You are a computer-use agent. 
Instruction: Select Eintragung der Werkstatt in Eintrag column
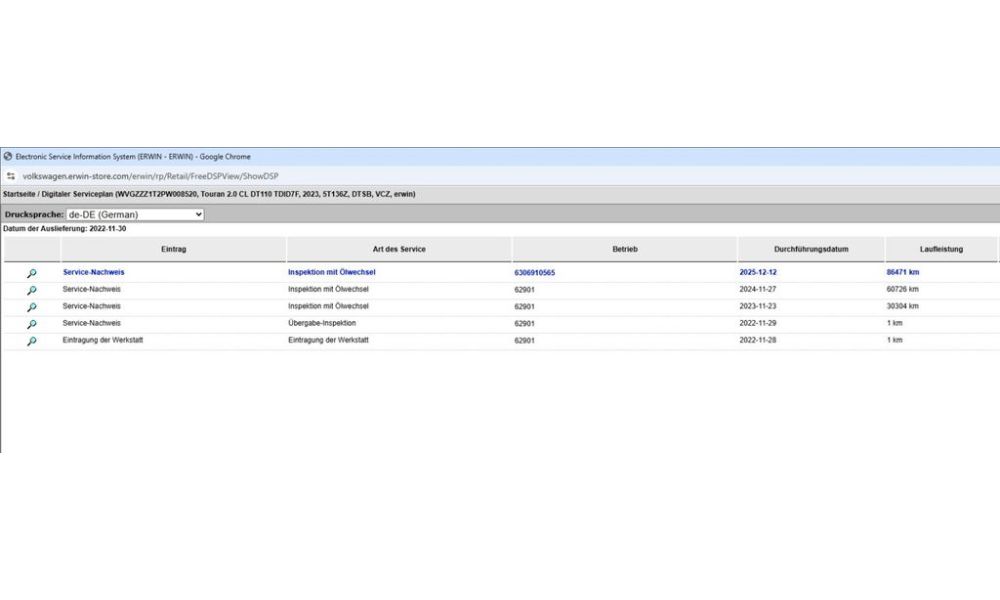pos(103,340)
